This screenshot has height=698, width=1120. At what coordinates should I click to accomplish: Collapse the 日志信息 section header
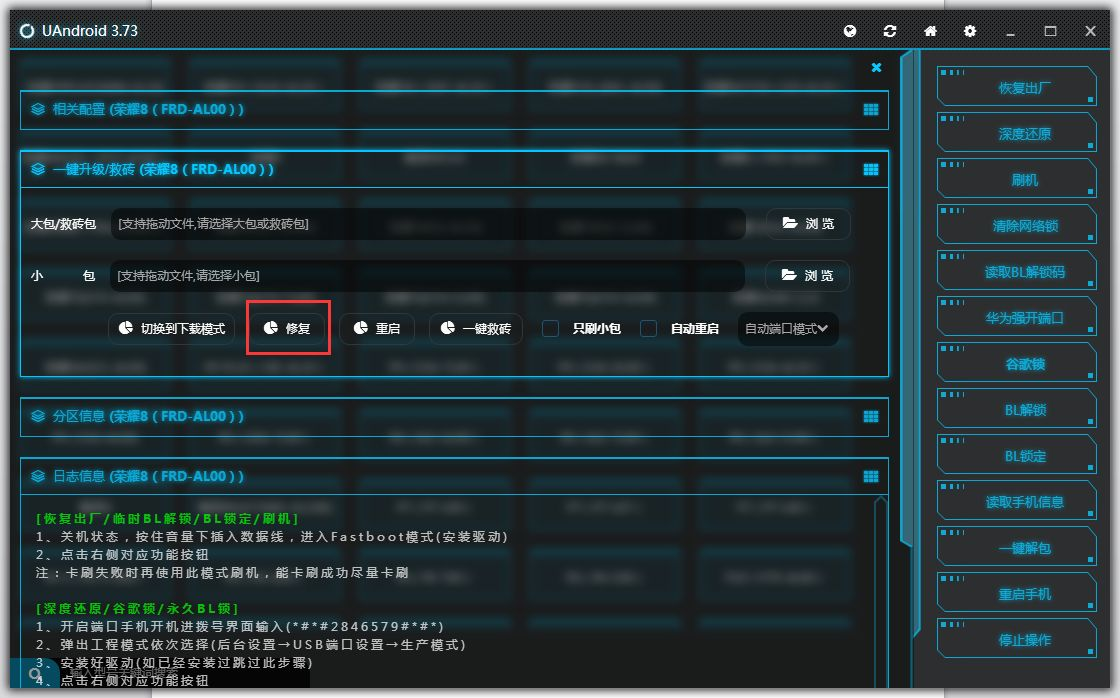454,477
